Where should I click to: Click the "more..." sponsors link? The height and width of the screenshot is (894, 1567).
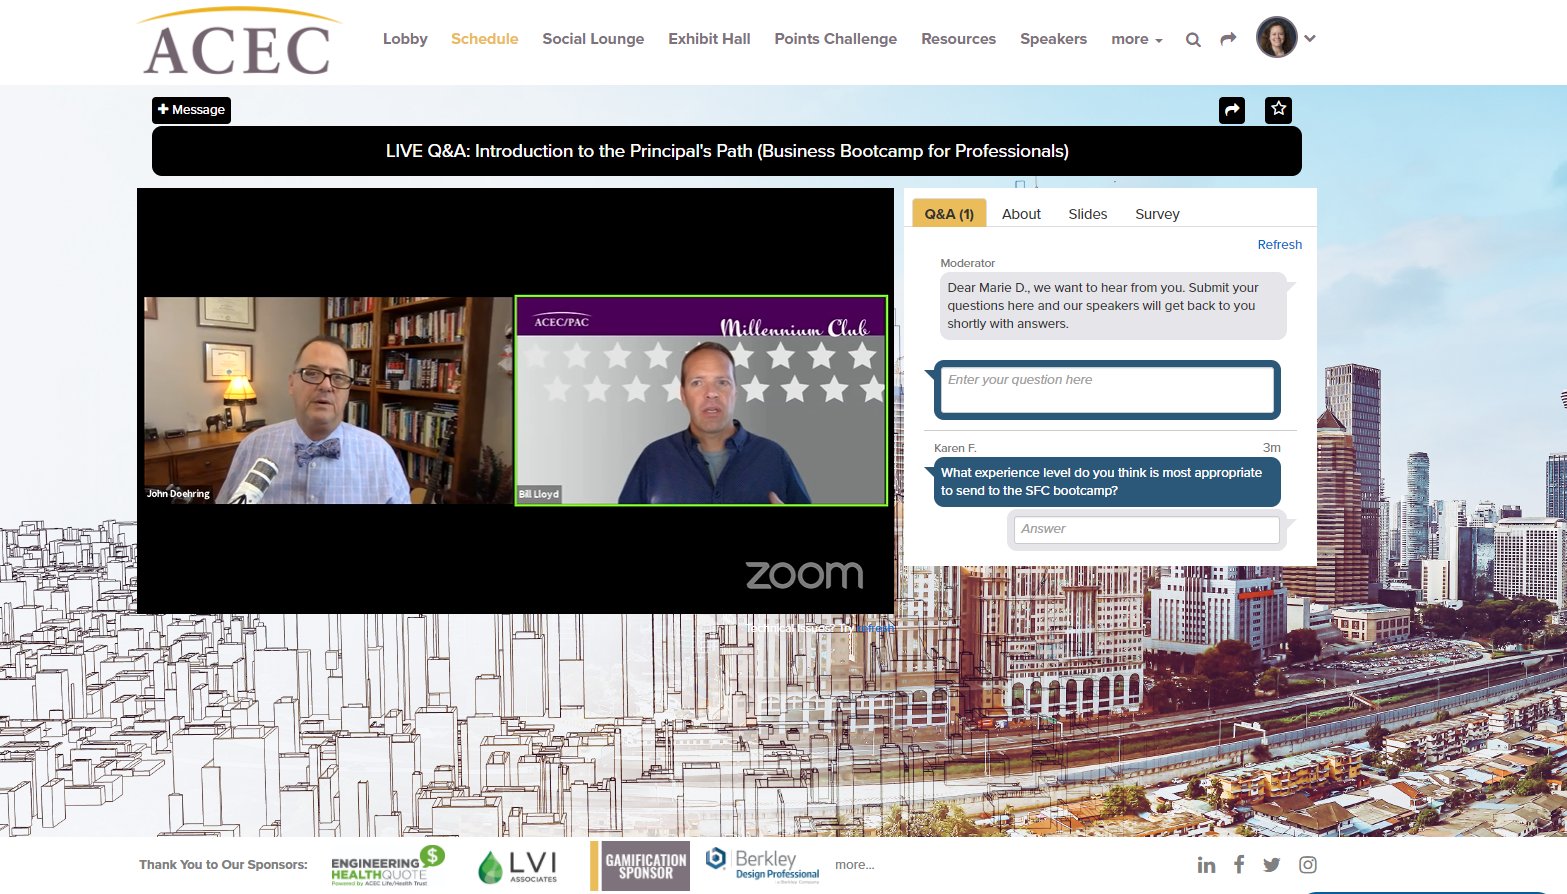click(855, 865)
